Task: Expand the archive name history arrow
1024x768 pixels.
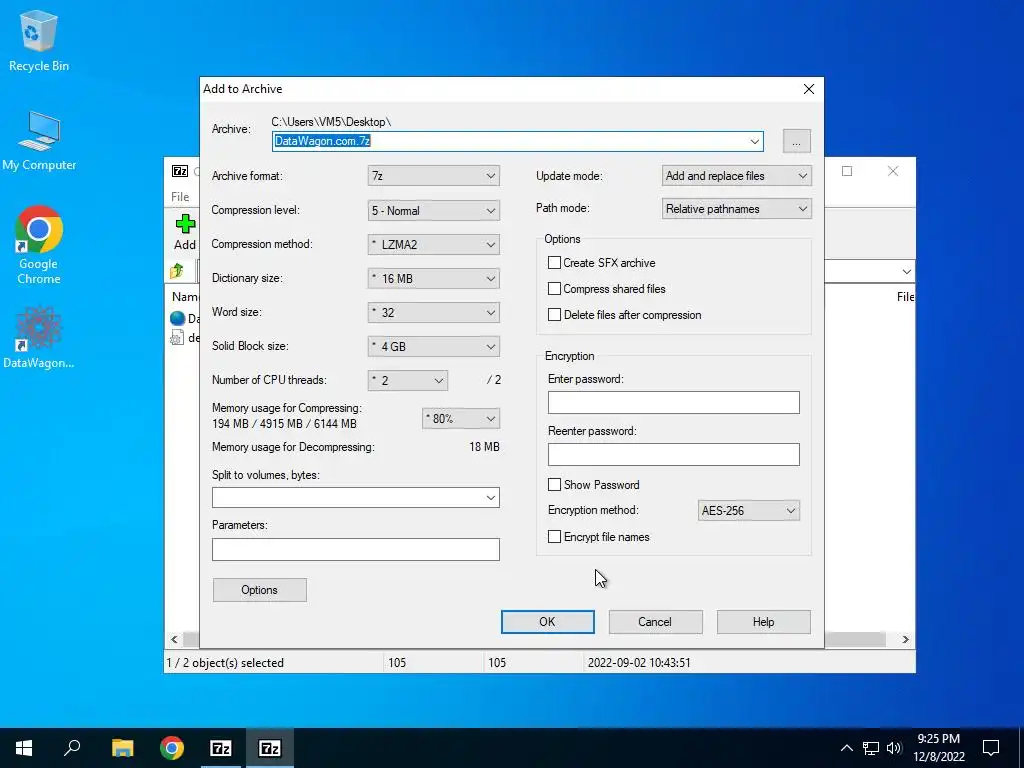Action: point(754,141)
